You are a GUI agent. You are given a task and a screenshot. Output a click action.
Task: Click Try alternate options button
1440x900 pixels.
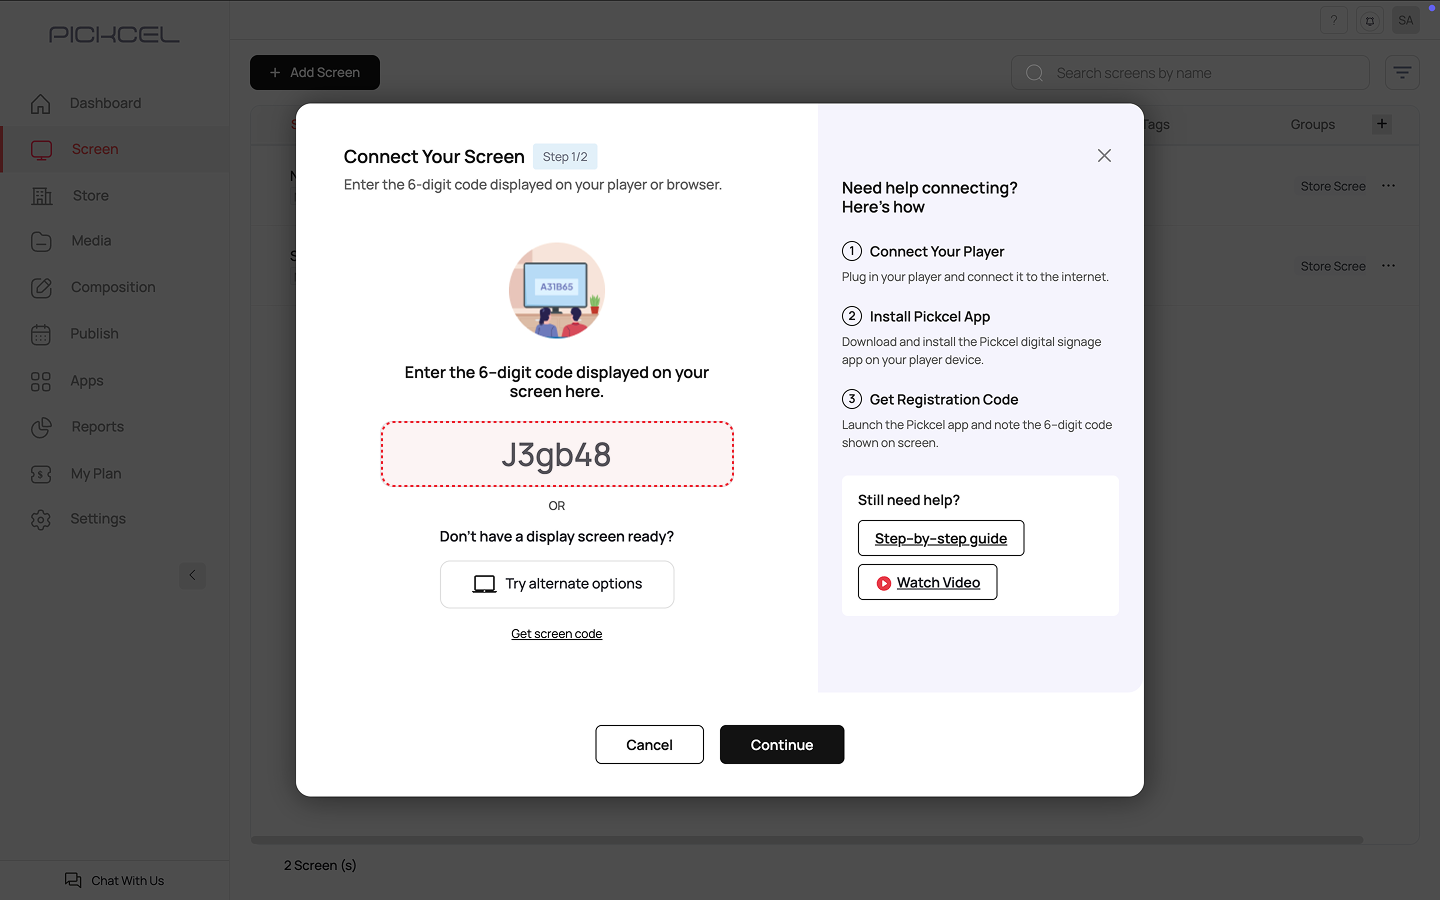tap(557, 584)
